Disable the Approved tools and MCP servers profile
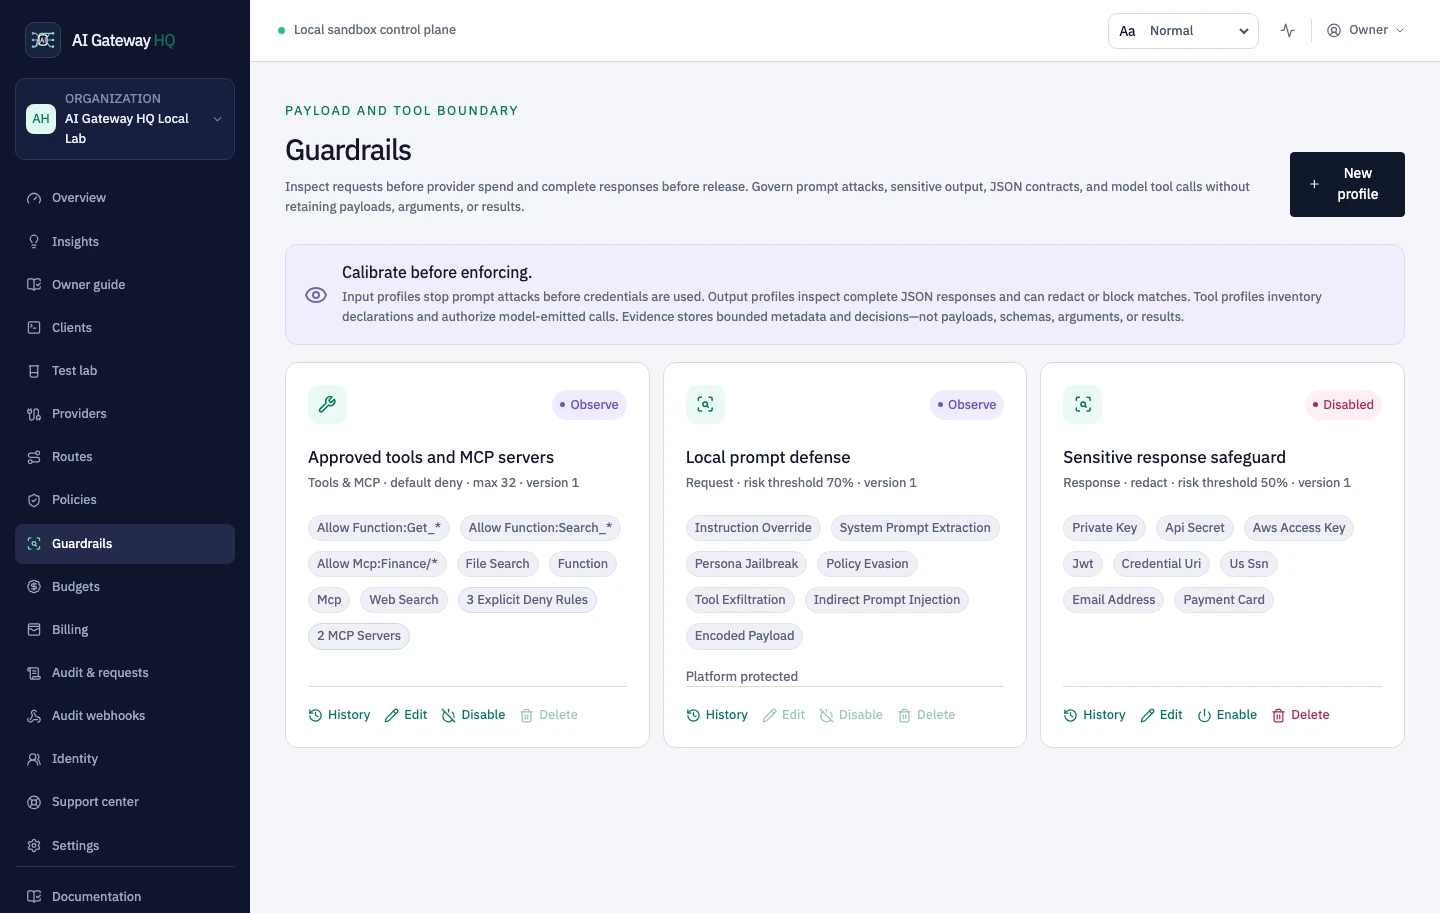The height and width of the screenshot is (913, 1440). coord(473,715)
